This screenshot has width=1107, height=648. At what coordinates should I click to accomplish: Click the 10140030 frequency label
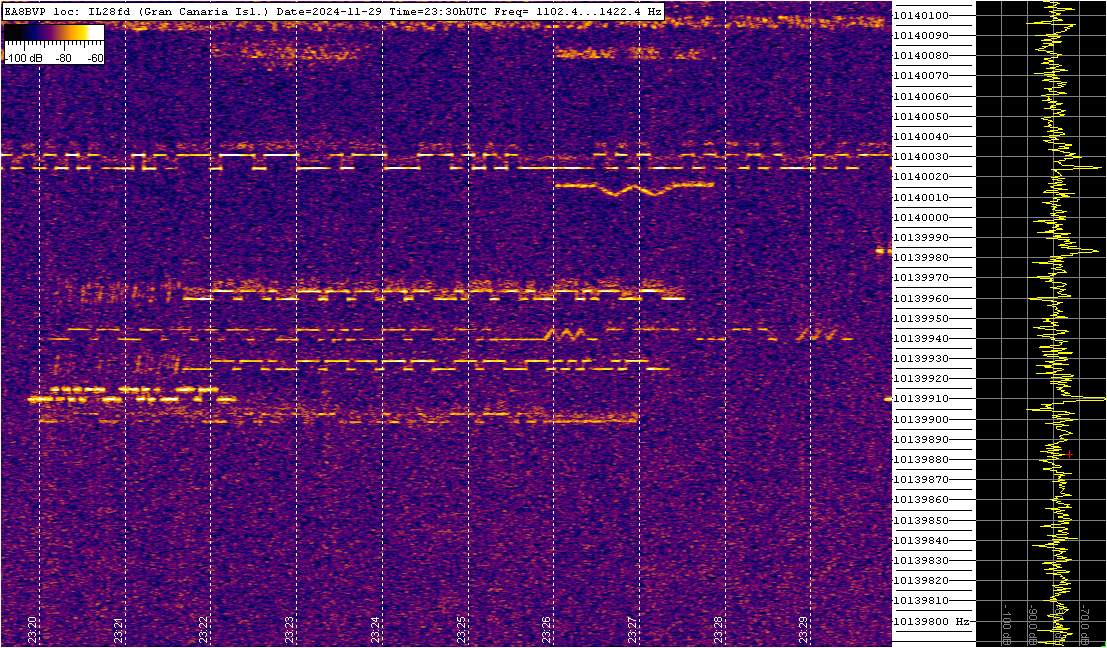click(921, 157)
